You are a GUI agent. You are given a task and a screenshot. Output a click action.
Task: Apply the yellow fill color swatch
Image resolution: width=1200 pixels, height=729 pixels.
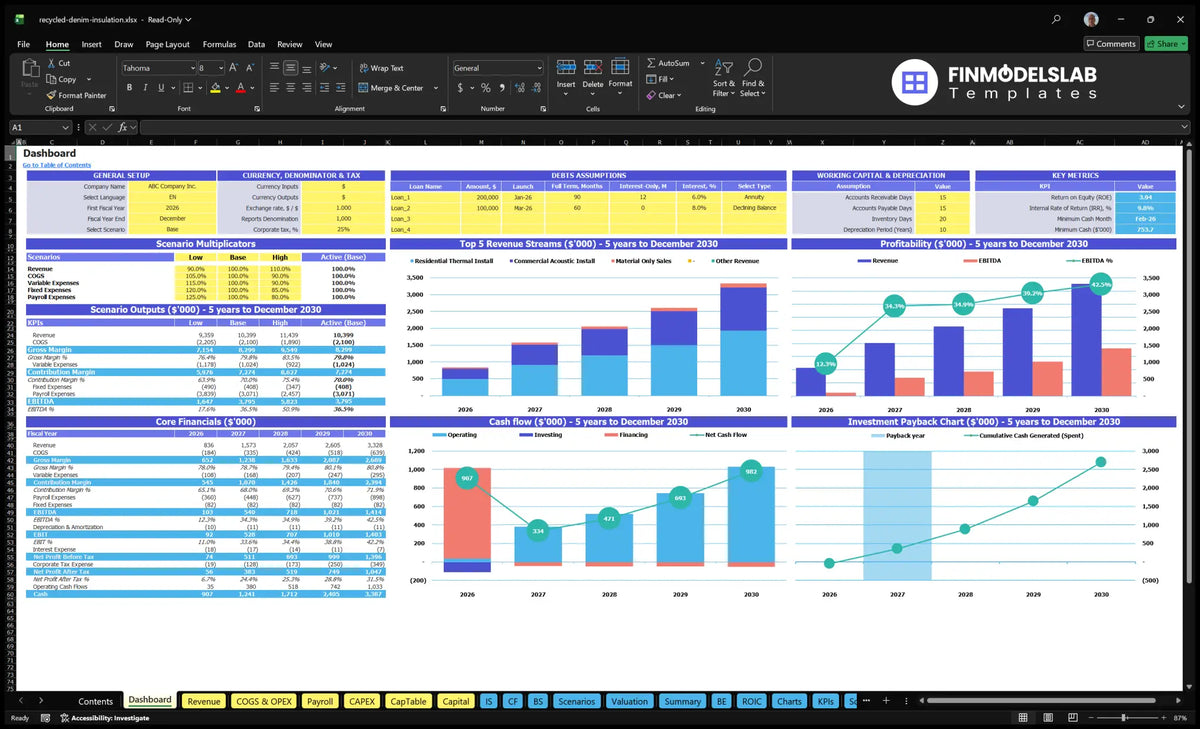click(214, 88)
